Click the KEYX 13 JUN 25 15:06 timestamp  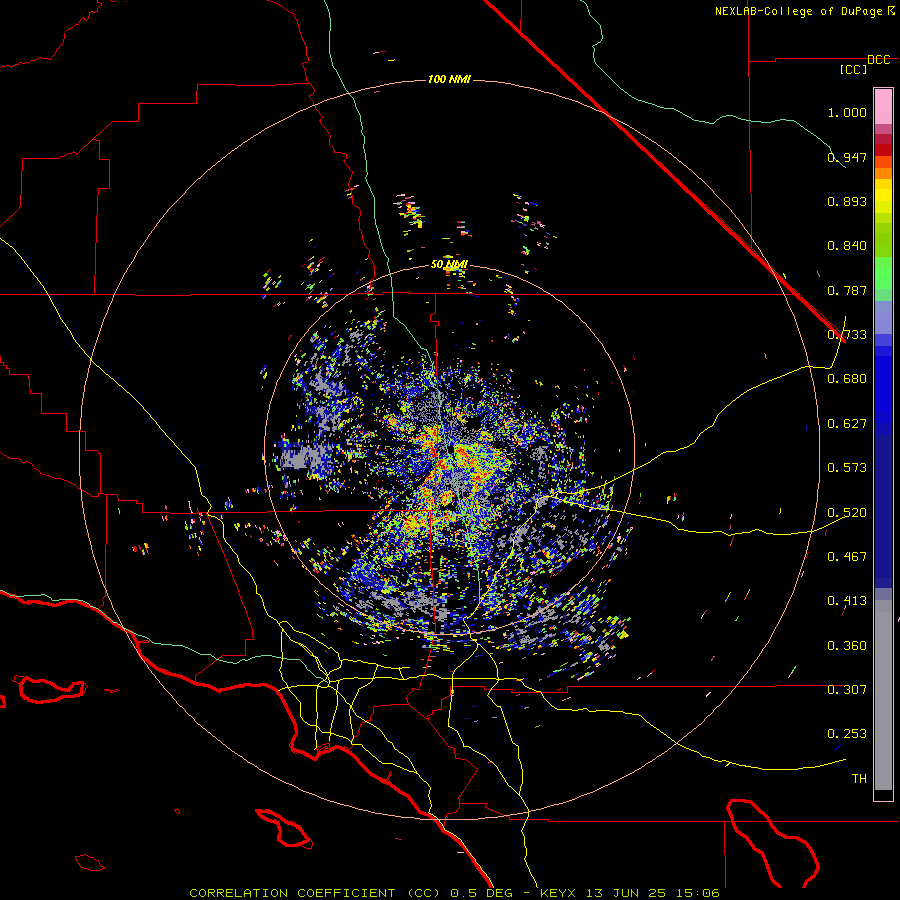630,893
